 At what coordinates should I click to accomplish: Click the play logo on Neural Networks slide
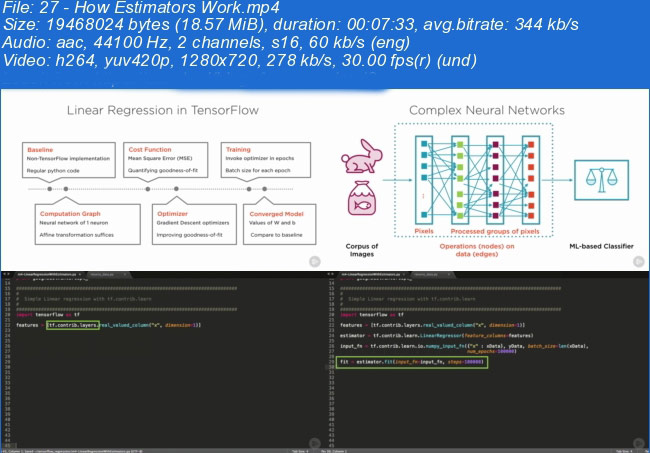[634, 260]
